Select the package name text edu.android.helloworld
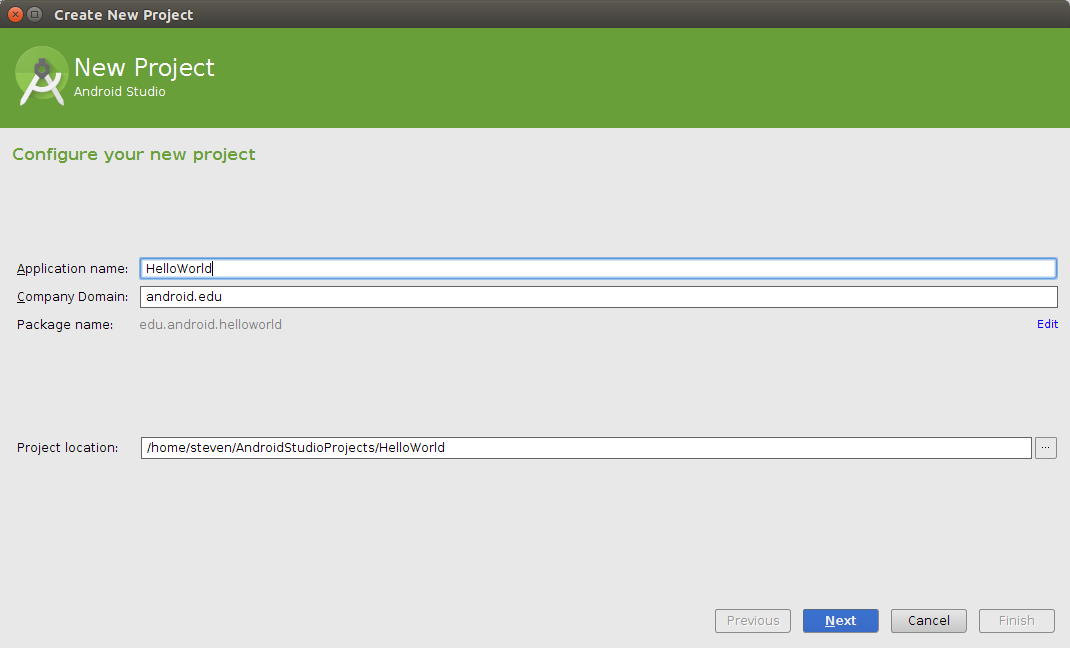The width and height of the screenshot is (1070, 648). [210, 325]
